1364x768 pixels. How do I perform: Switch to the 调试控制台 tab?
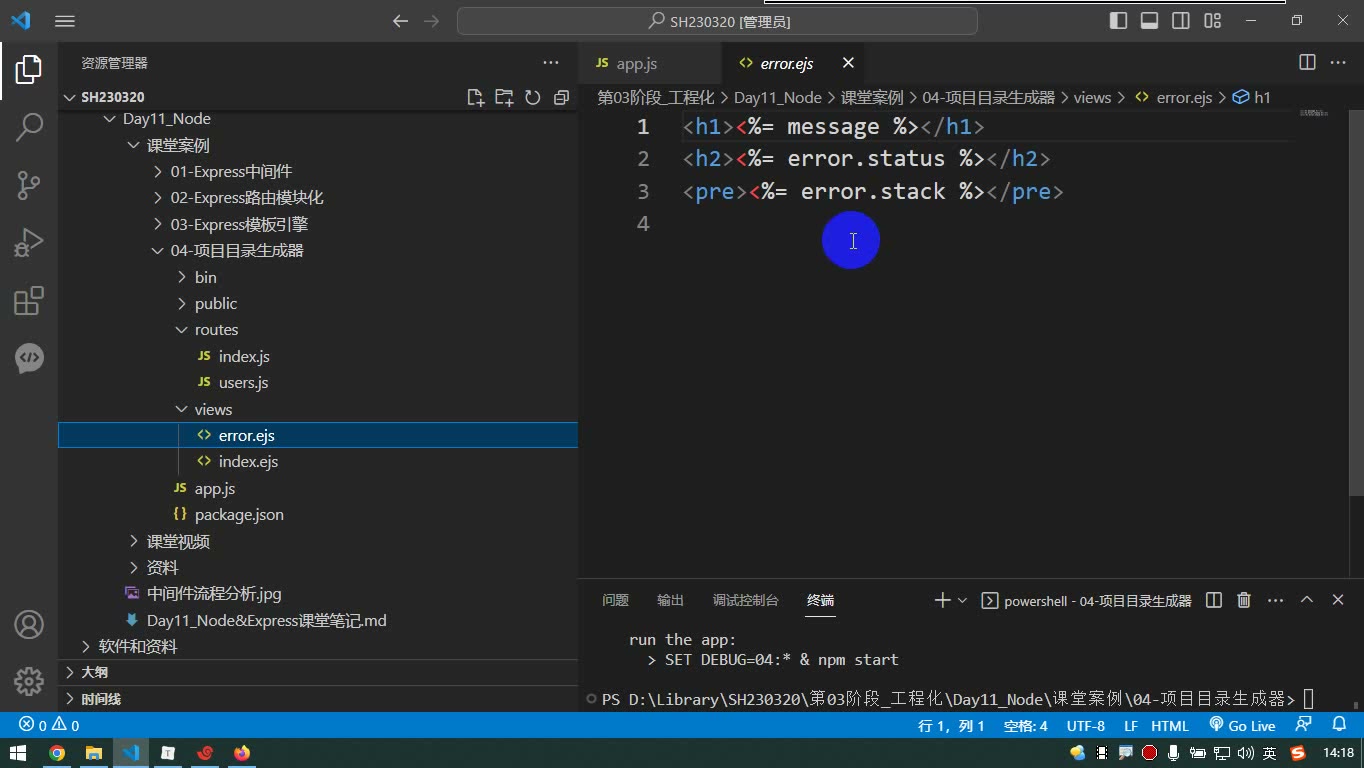coord(745,600)
